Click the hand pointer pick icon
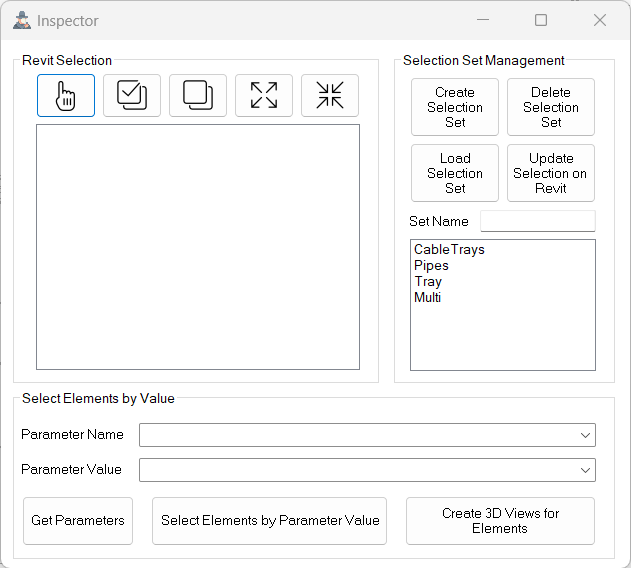Screen dimensions: 631x568 click(66, 96)
